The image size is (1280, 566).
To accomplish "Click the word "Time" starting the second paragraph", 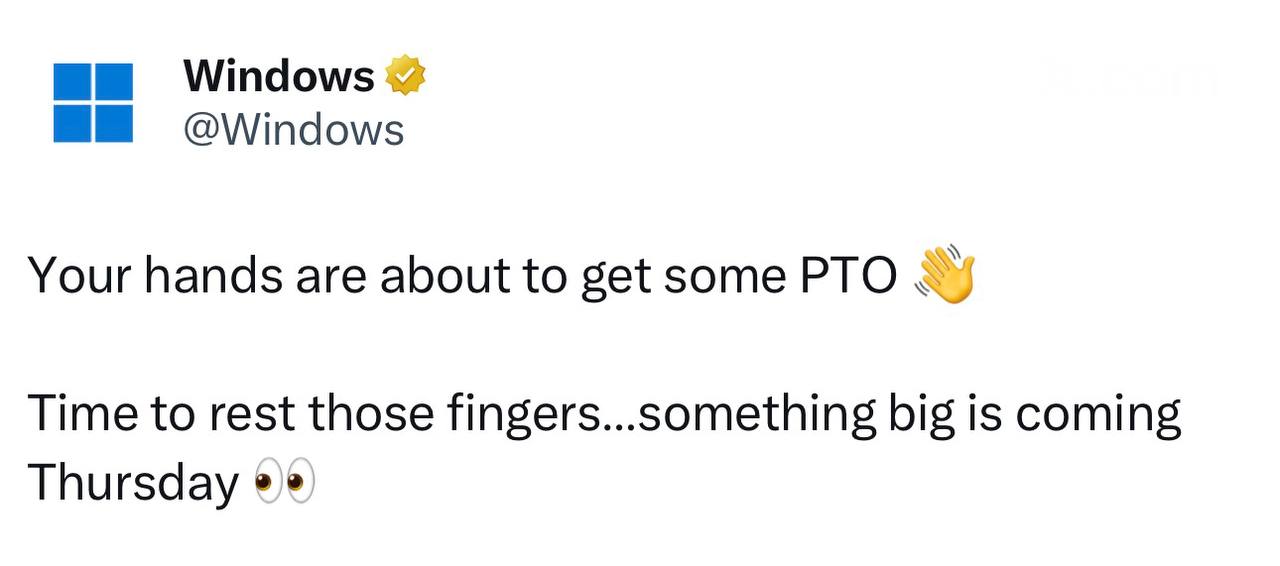I will [x=80, y=415].
